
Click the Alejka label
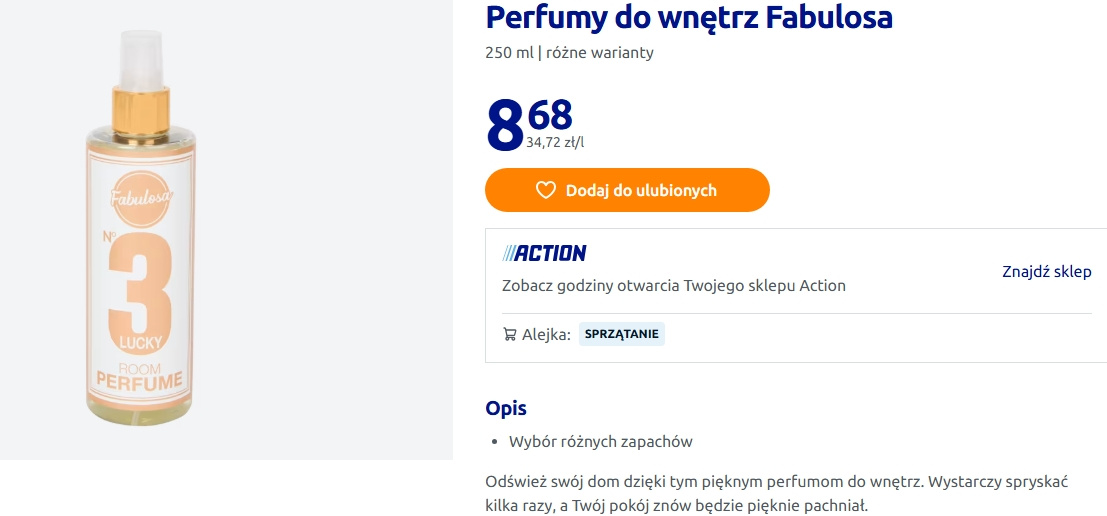click(546, 334)
